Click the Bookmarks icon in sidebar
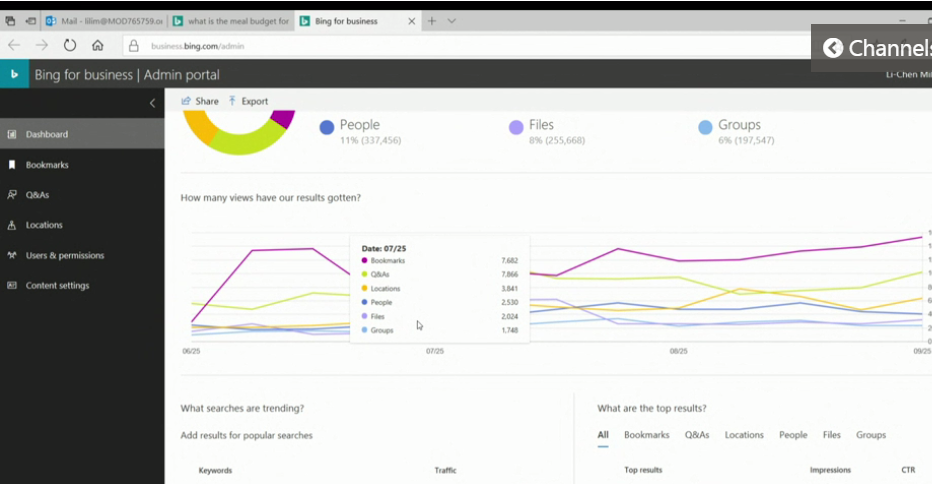Viewport: 932px width, 484px height. click(12, 165)
